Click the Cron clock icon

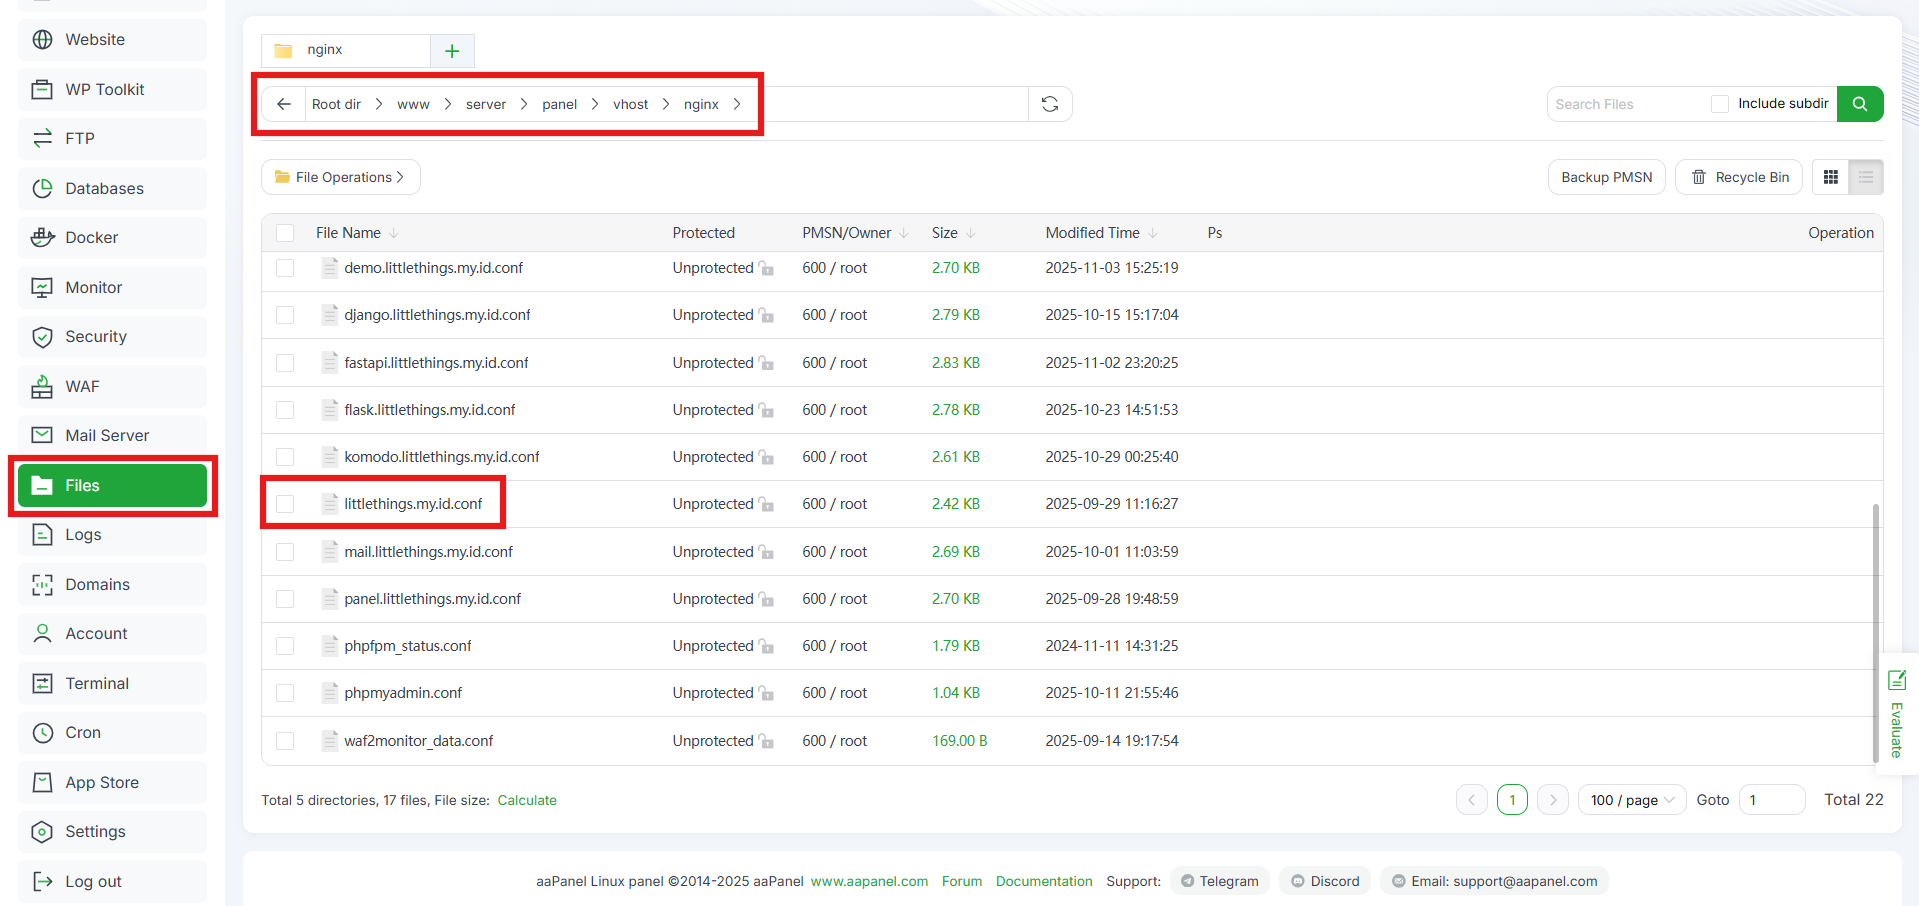[x=42, y=733]
